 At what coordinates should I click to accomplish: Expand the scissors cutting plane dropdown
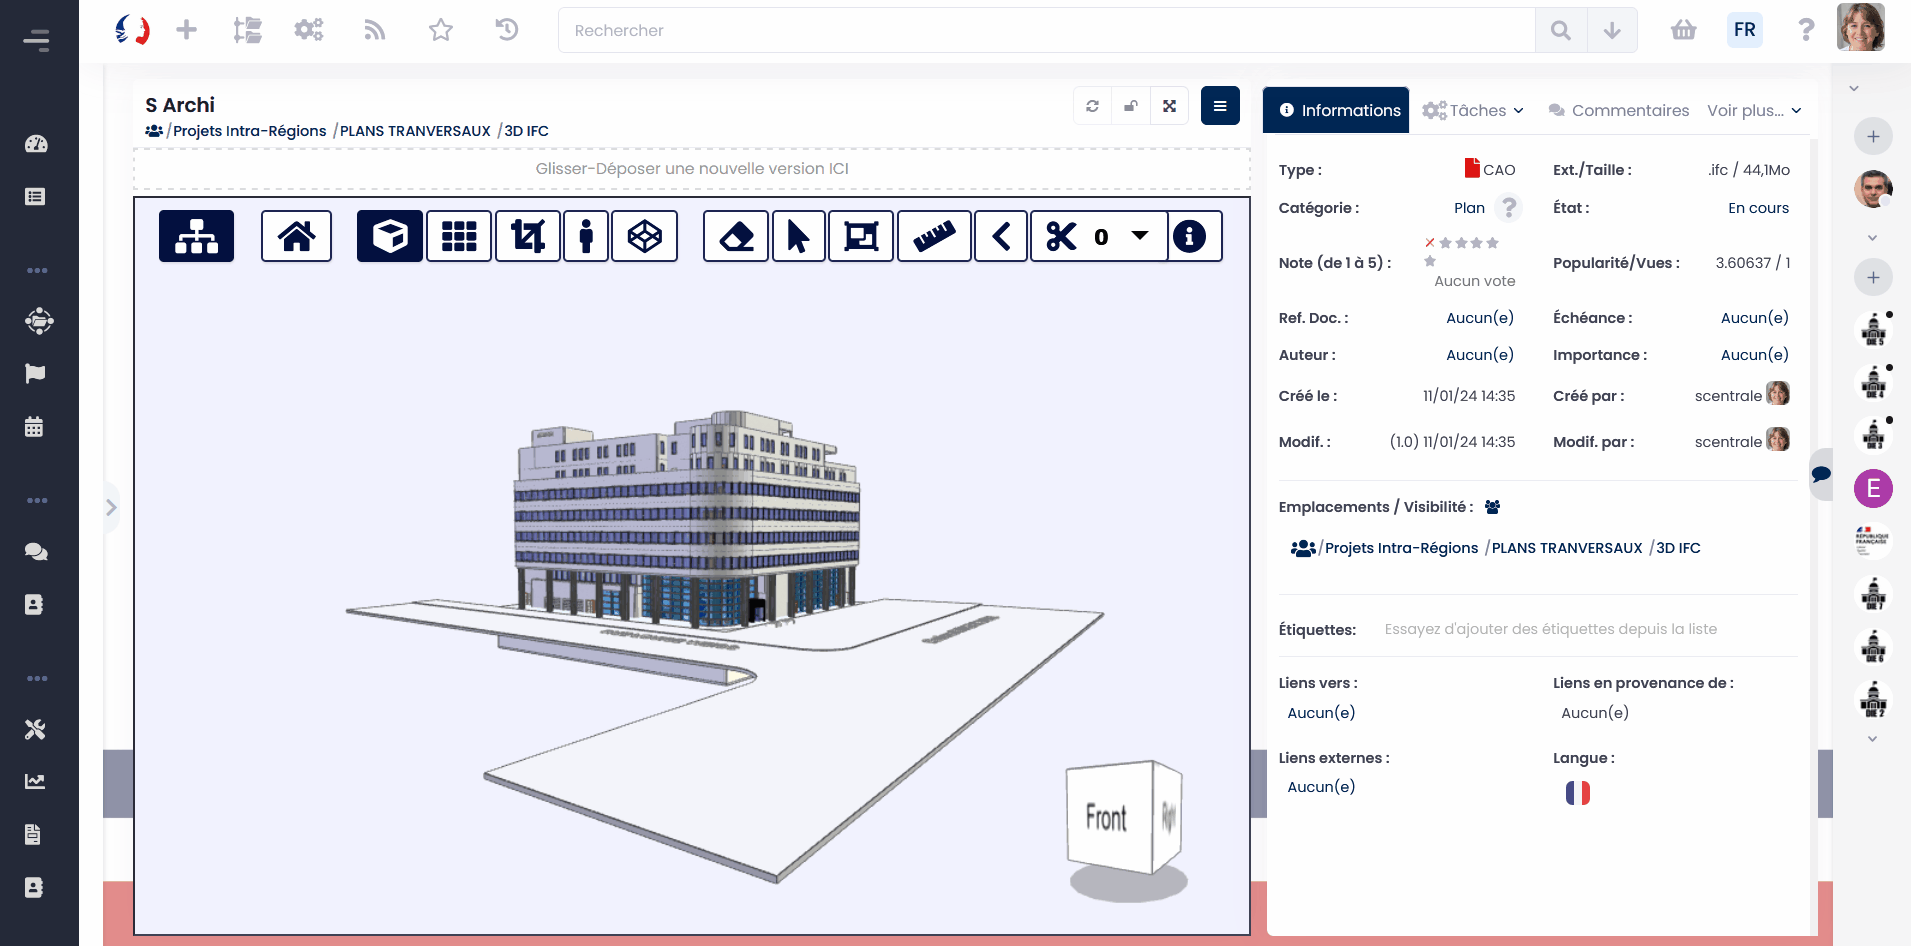(1140, 236)
